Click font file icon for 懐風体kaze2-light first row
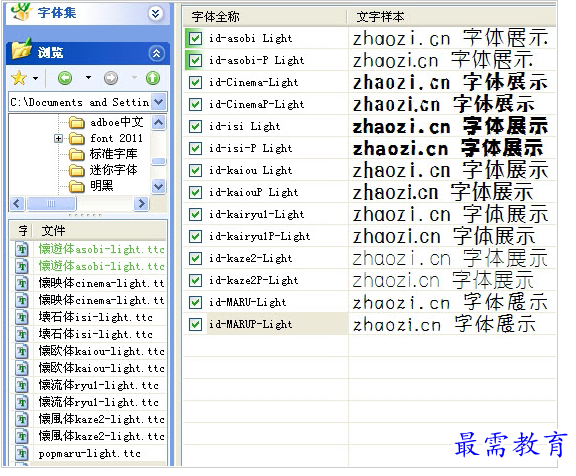This screenshot has width=576, height=476. point(22,419)
